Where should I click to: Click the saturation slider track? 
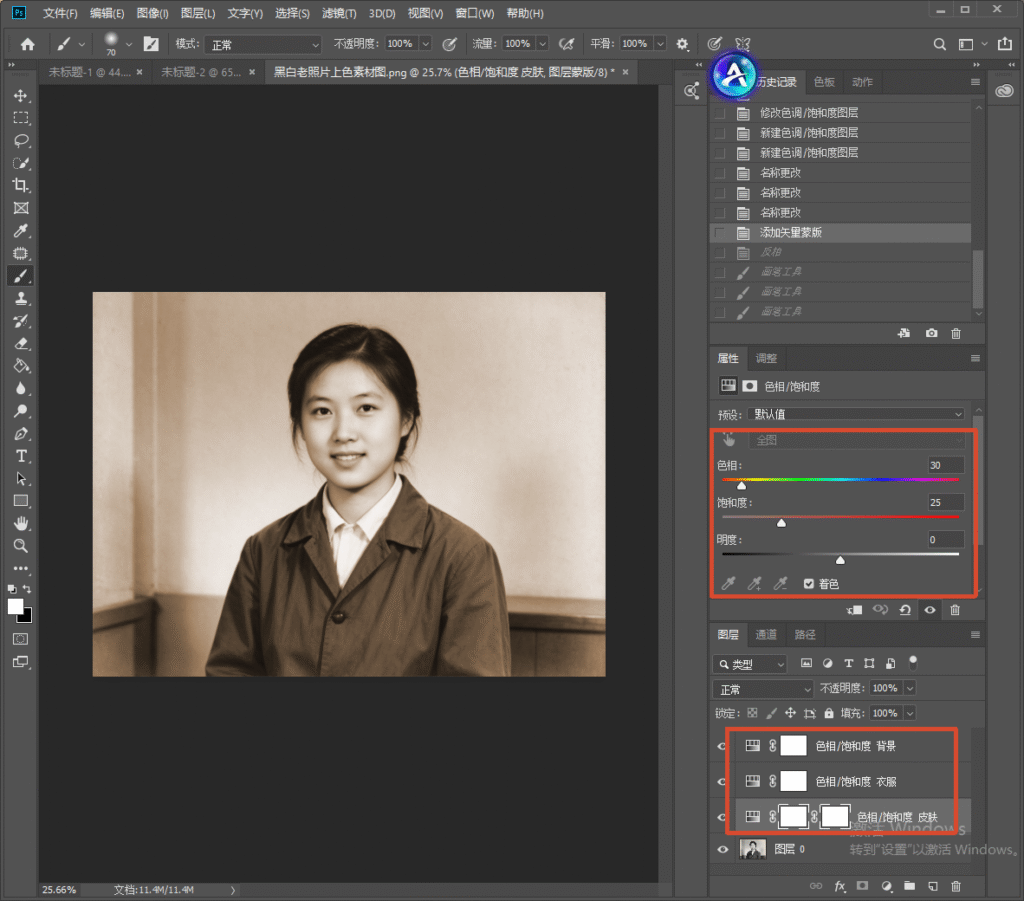pyautogui.click(x=840, y=517)
